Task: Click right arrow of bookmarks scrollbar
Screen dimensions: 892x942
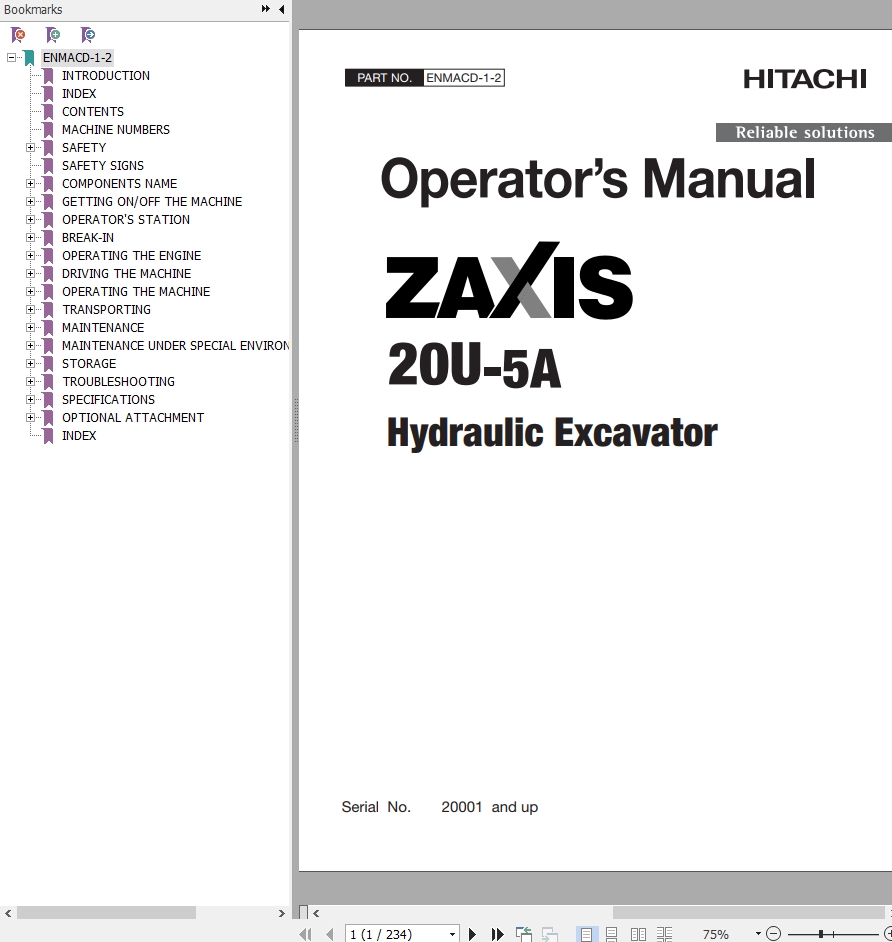Action: coord(281,913)
